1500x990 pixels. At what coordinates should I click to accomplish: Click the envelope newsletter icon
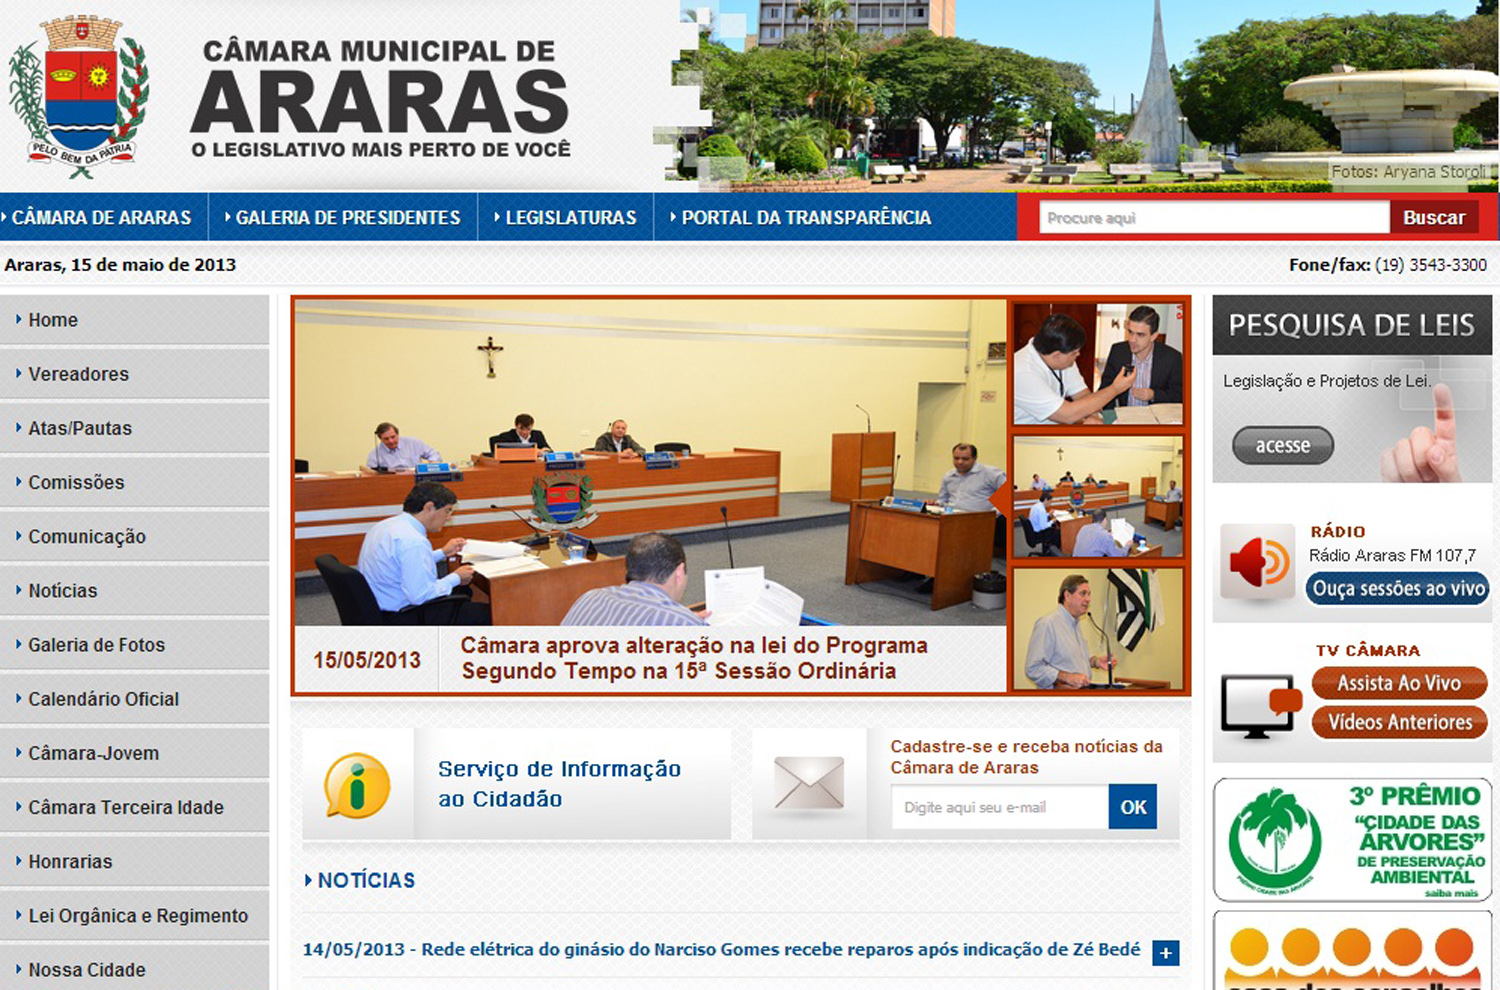pos(809,783)
